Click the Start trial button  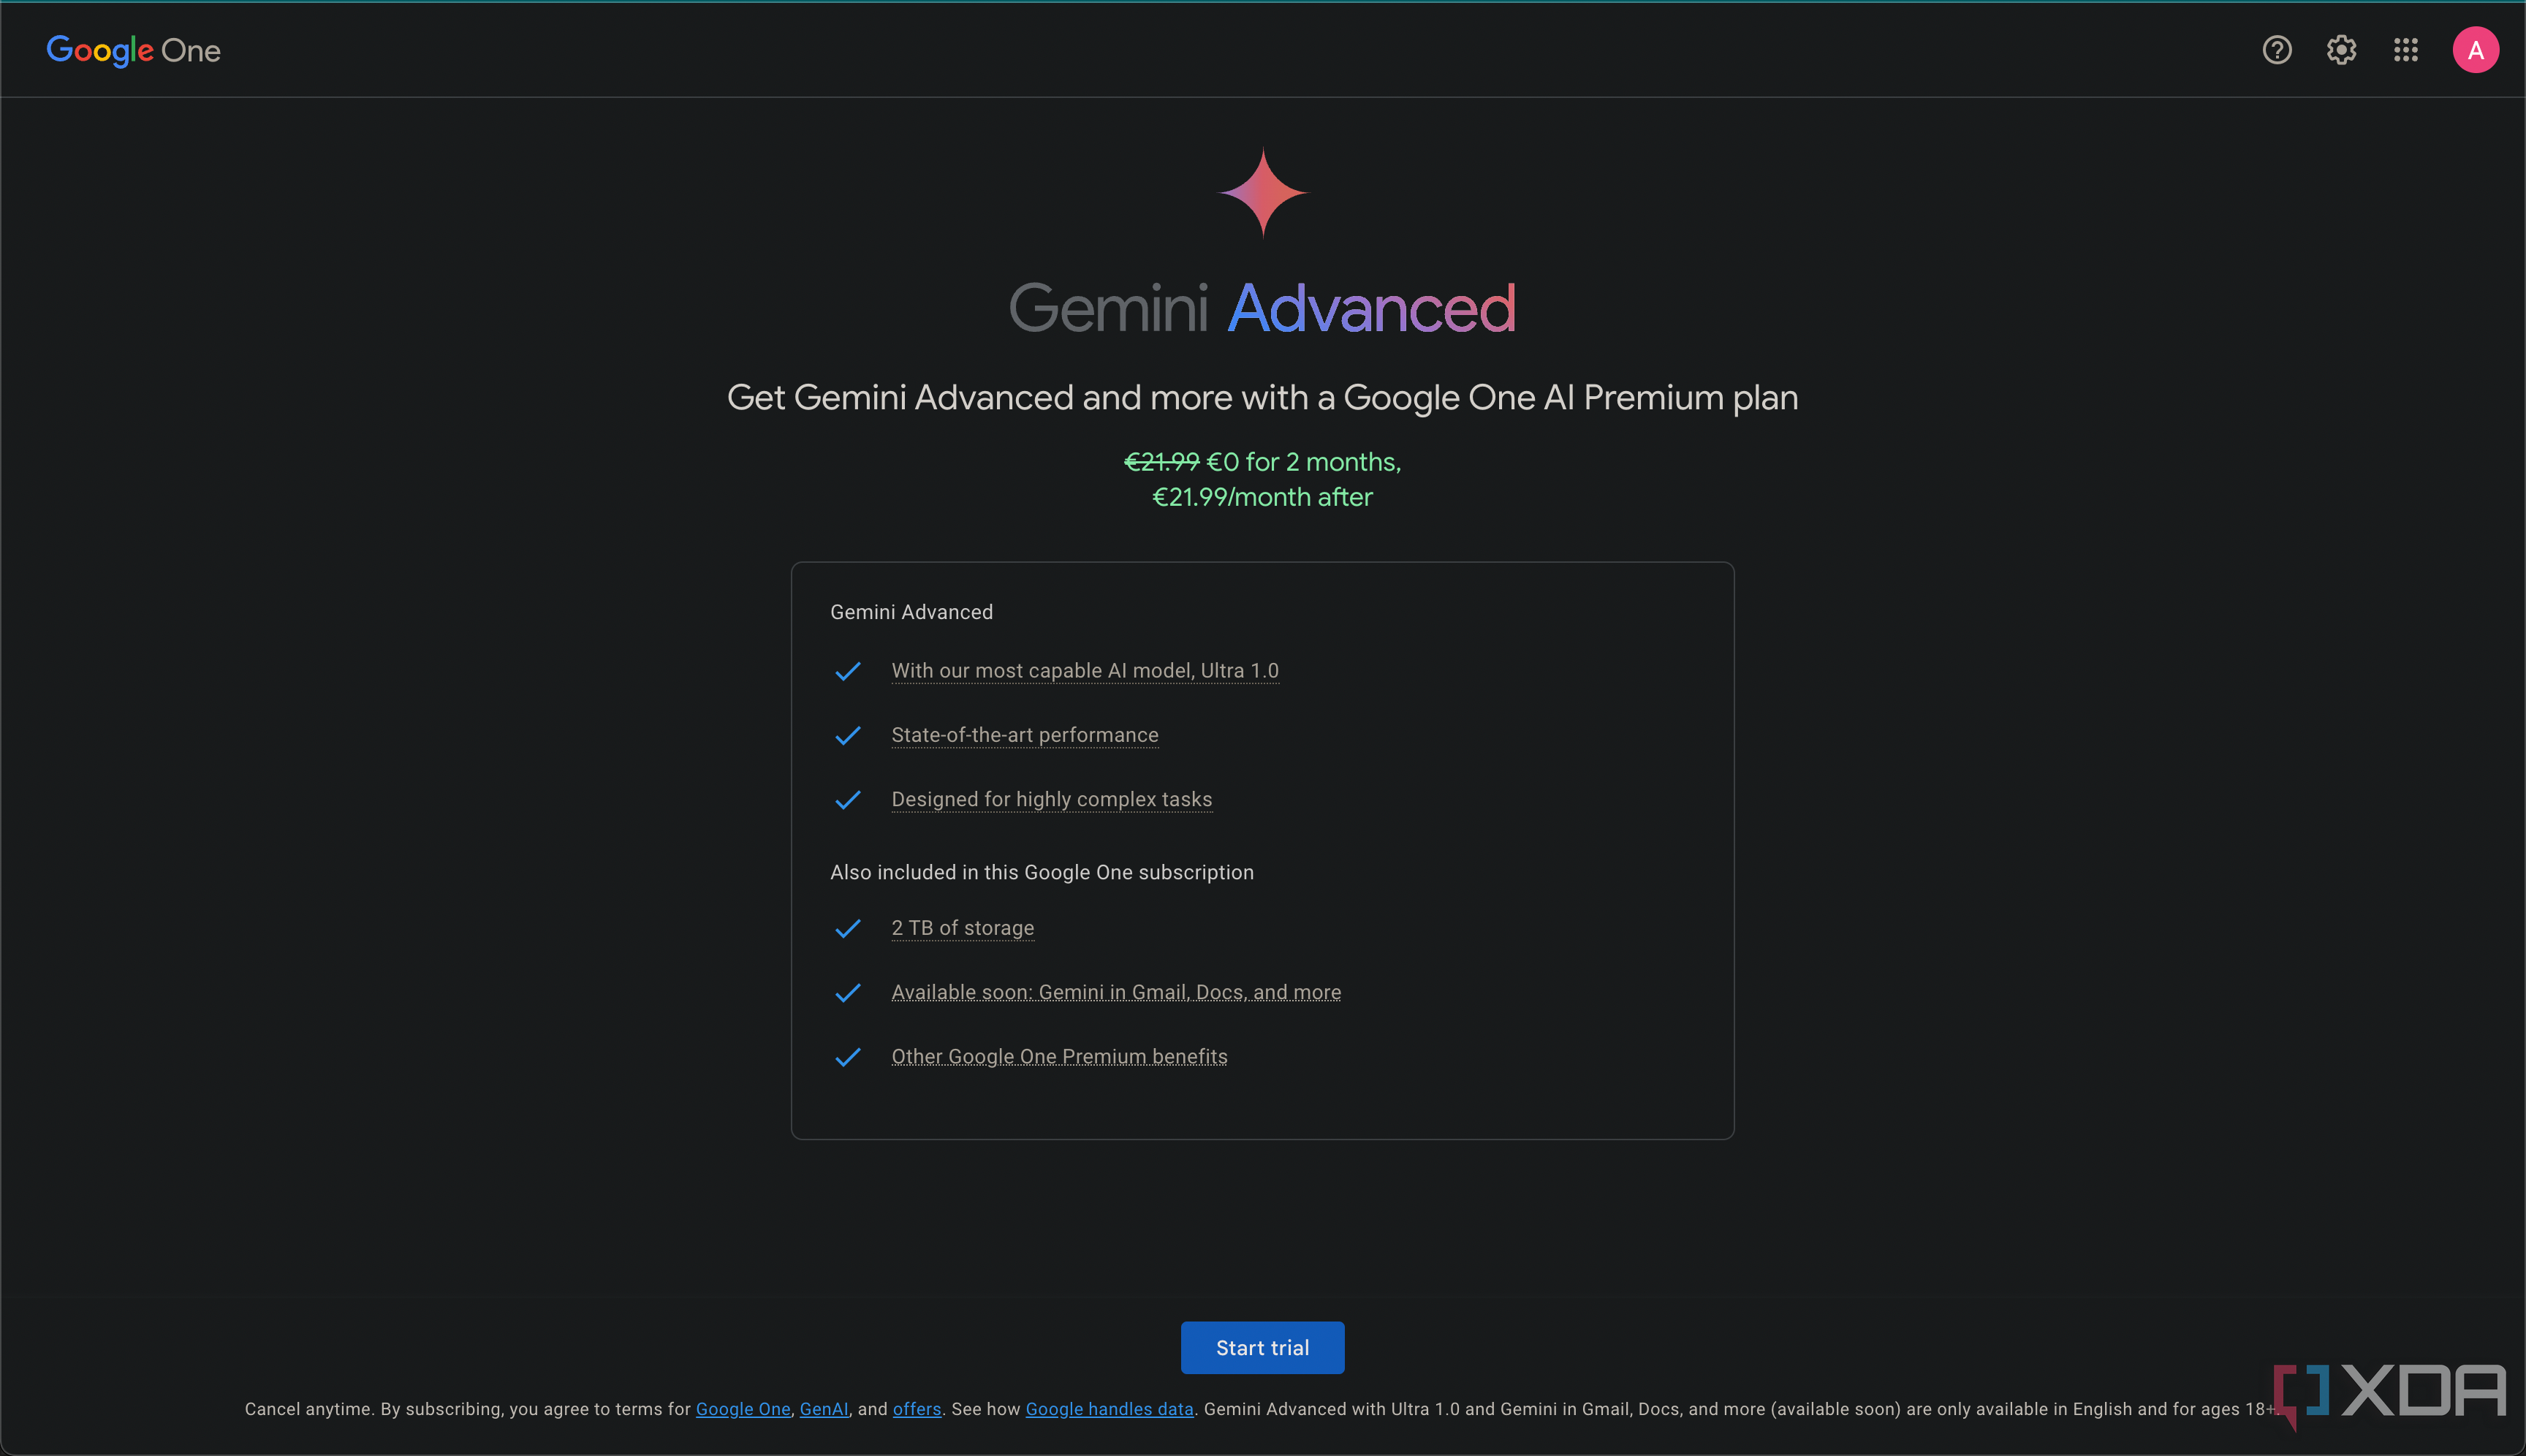(x=1262, y=1346)
